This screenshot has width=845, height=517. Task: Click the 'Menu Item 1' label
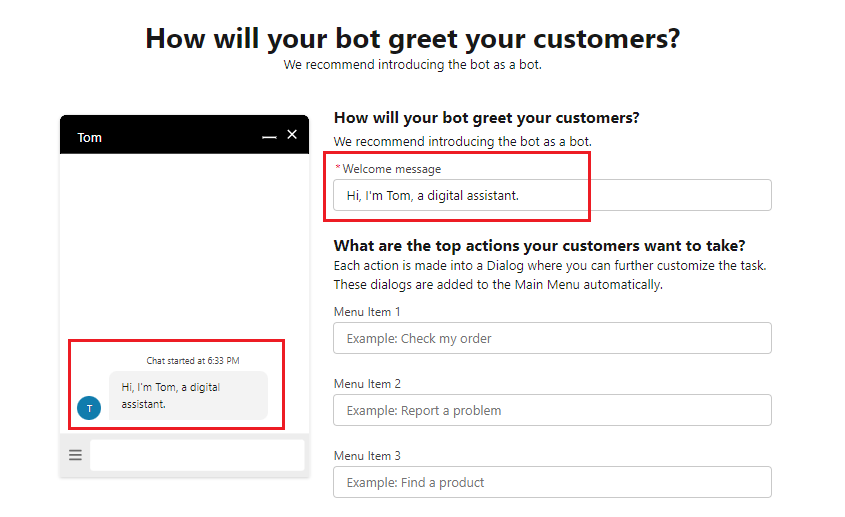[x=367, y=312]
